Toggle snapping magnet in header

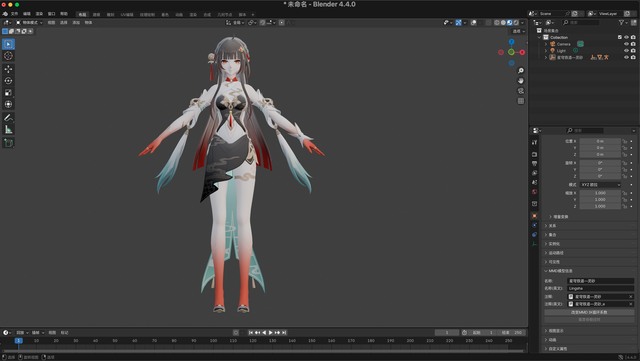[262, 22]
